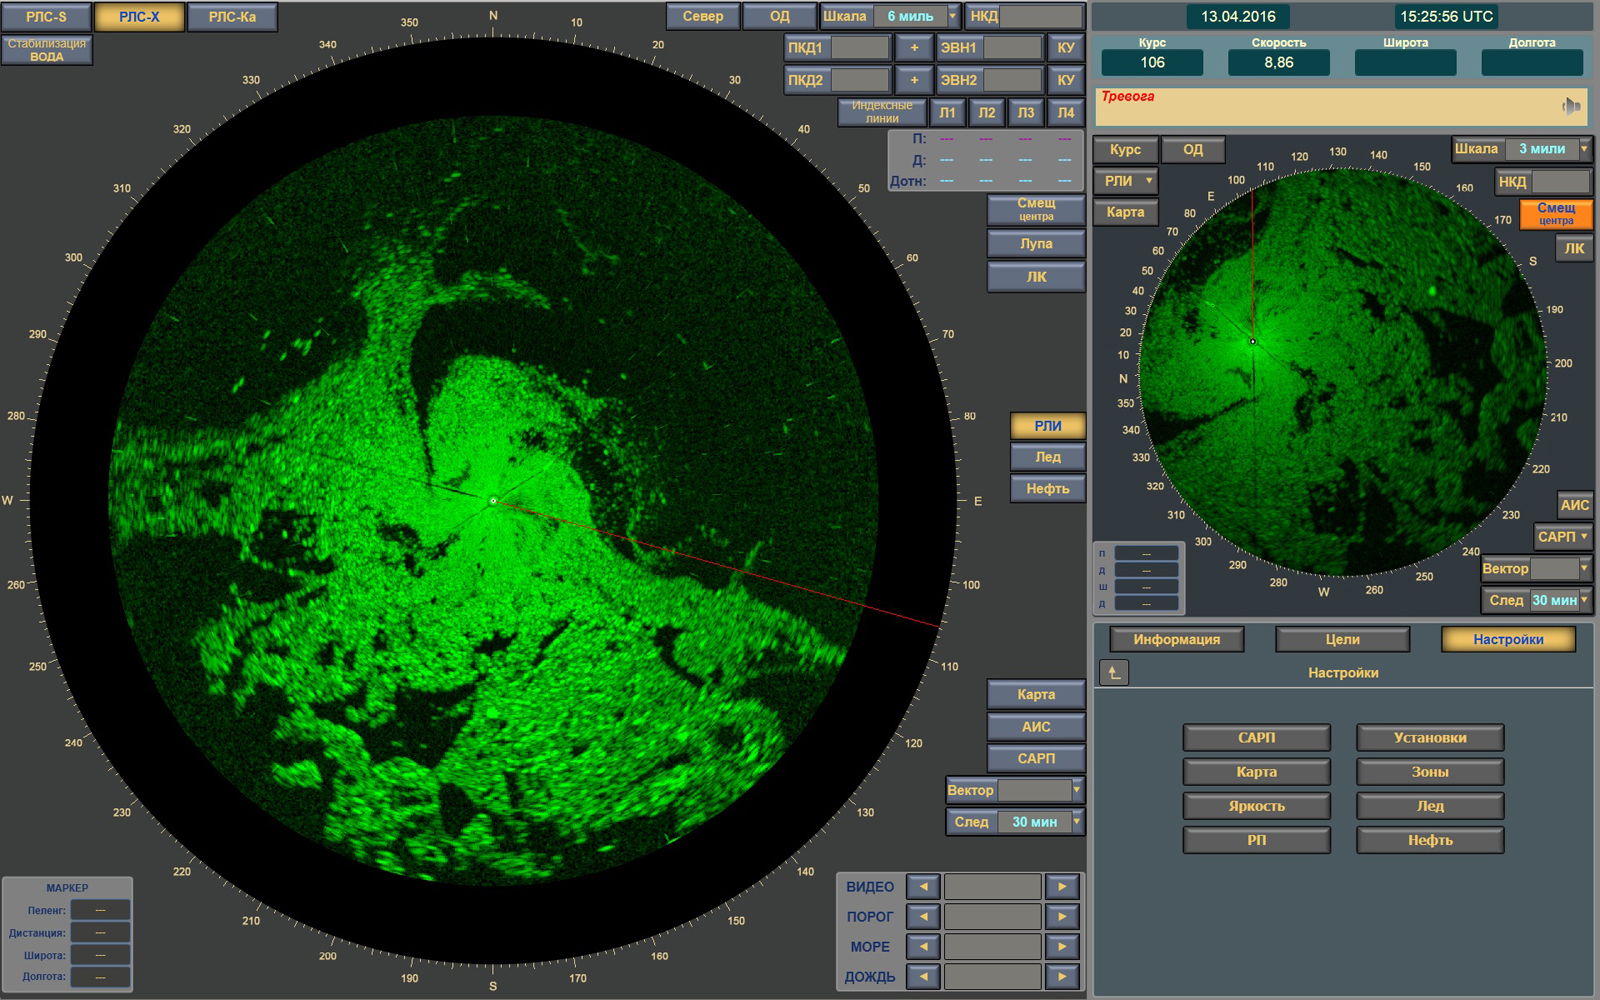Open secondary radar Вектор dropdown
The width and height of the screenshot is (1600, 1000).
1584,569
